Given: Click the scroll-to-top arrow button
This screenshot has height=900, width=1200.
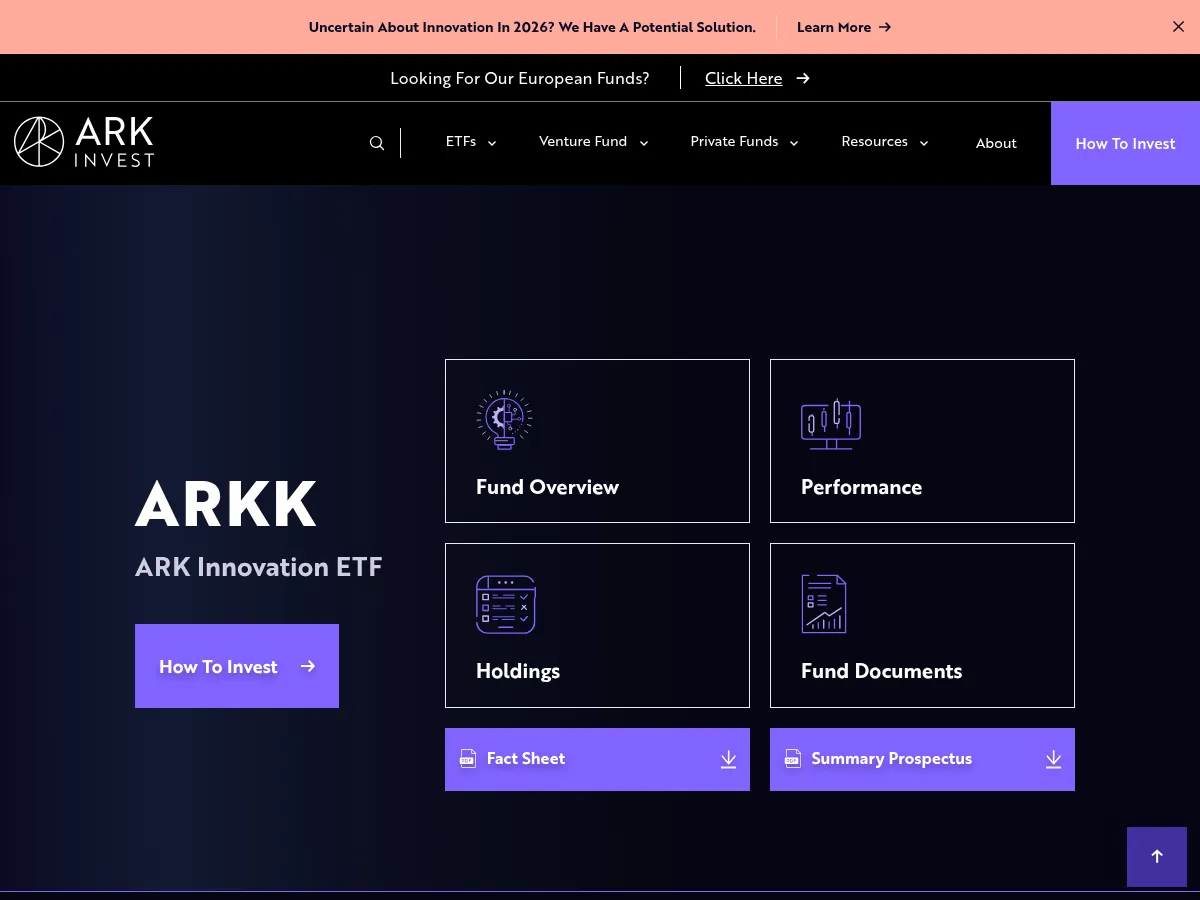Looking at the screenshot, I should coord(1157,857).
